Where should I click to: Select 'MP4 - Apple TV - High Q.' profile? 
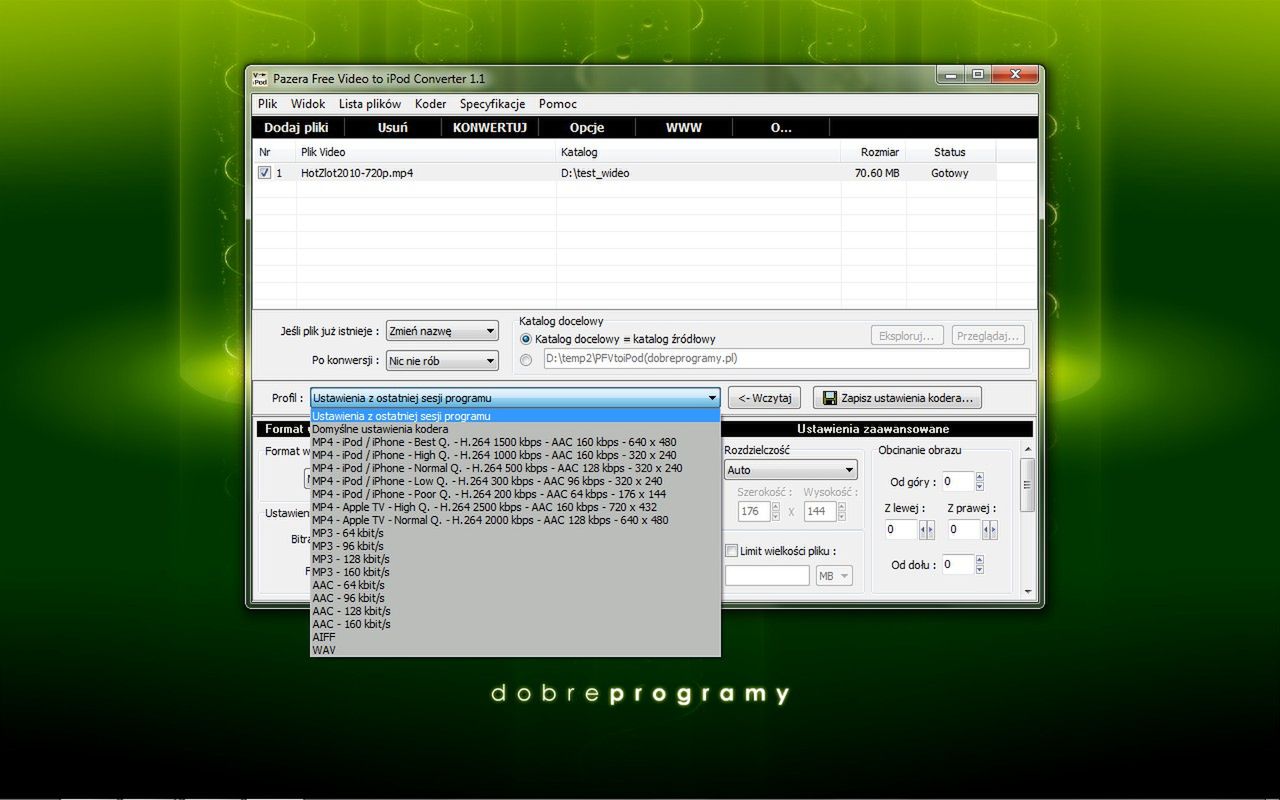click(515, 507)
